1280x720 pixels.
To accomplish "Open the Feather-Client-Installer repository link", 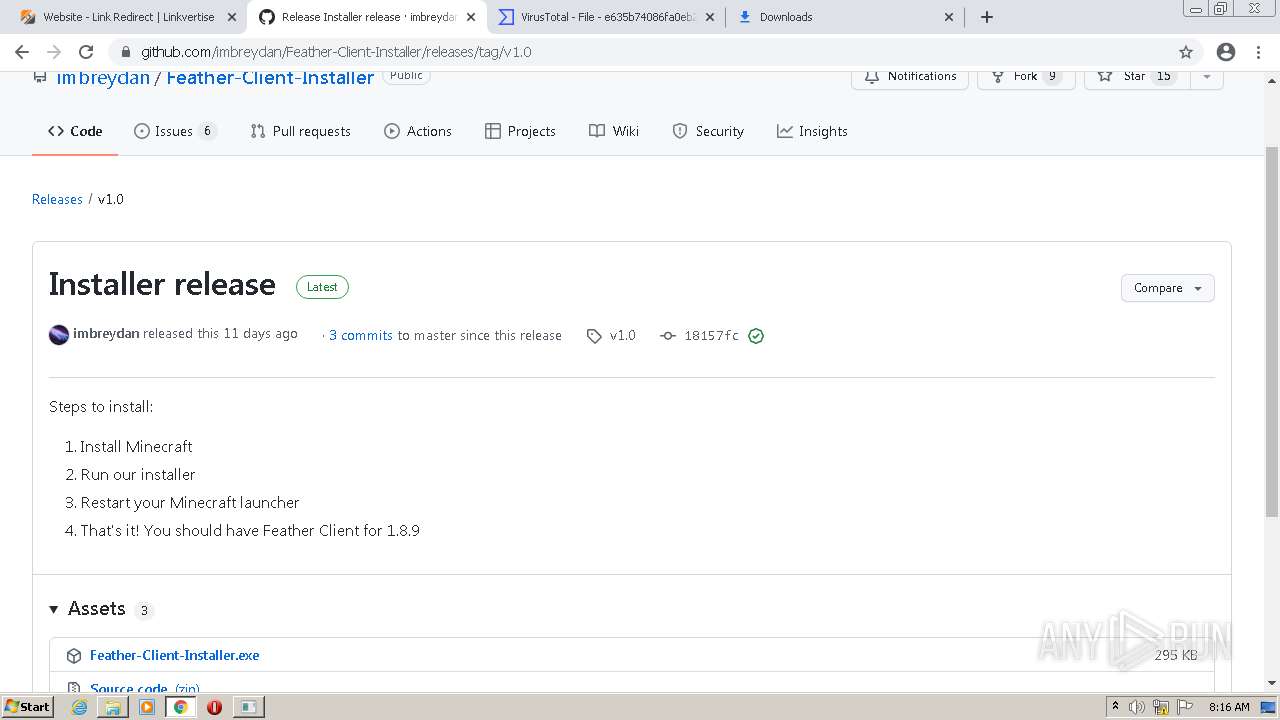I will click(x=270, y=78).
